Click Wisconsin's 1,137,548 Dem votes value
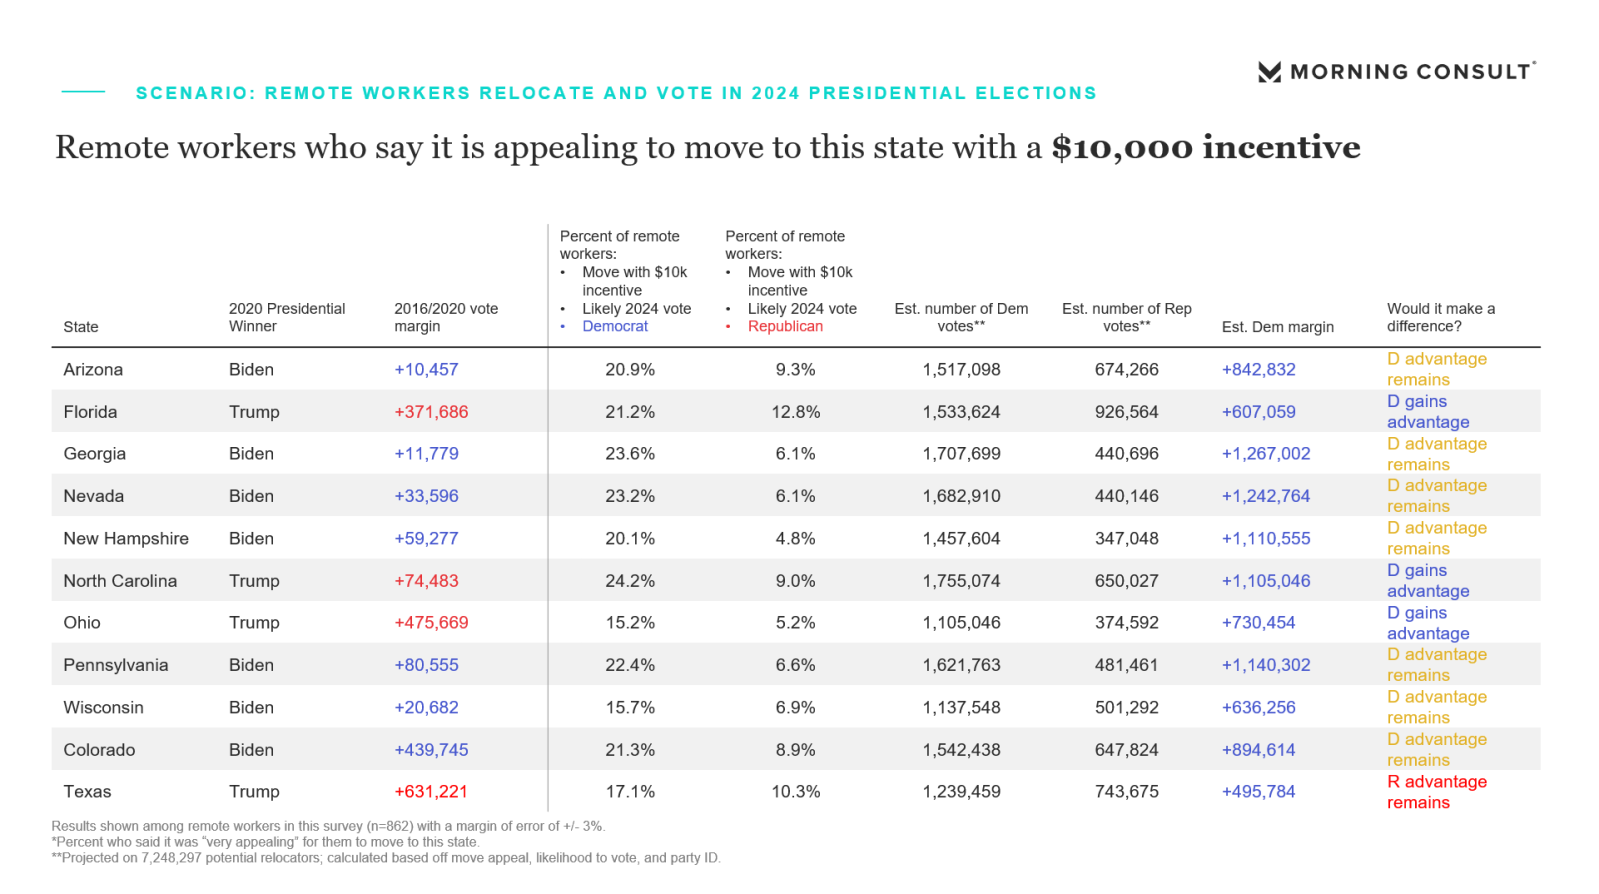This screenshot has height=894, width=1599. [961, 708]
